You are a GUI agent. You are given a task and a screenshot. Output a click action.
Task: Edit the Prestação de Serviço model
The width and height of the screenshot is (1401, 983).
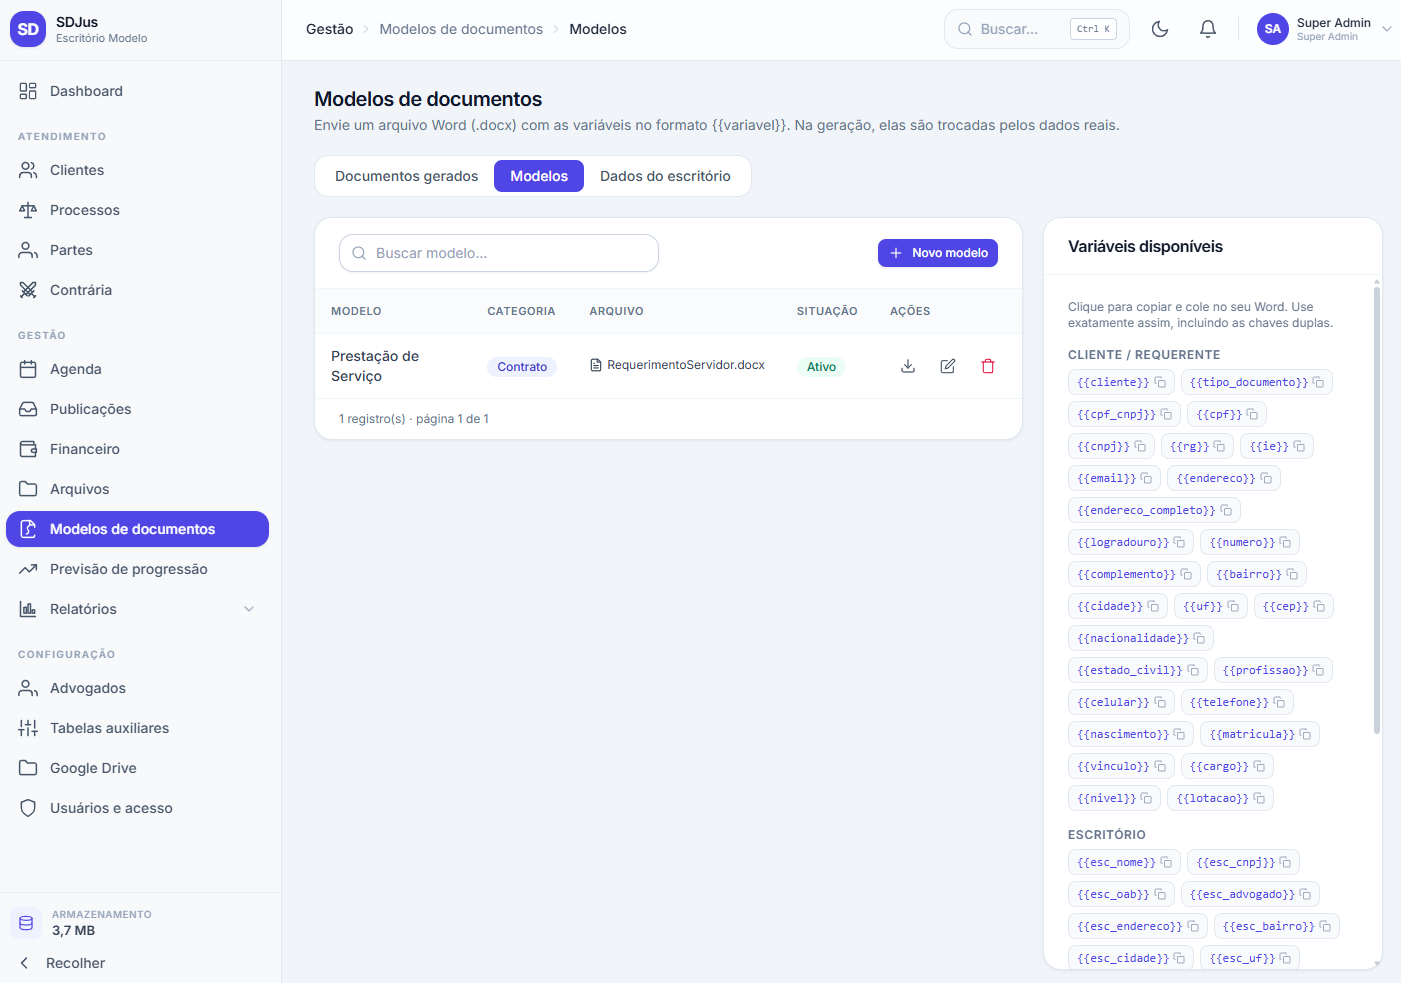click(948, 366)
